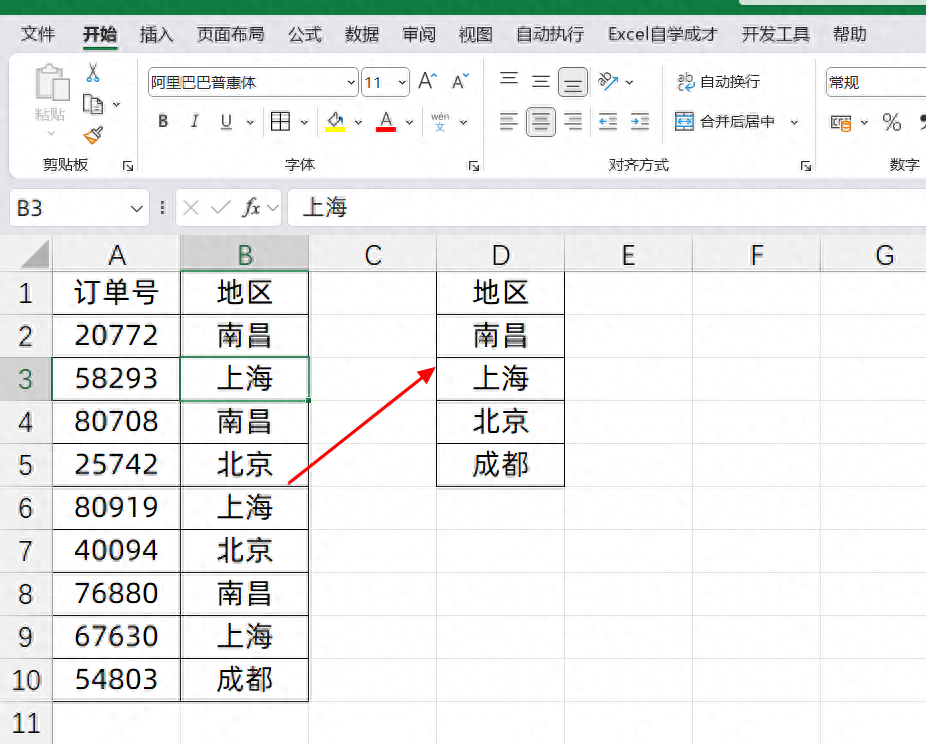Viewport: 926px width, 744px height.
Task: Open the text orientation dropdown arrow
Action: coord(630,82)
